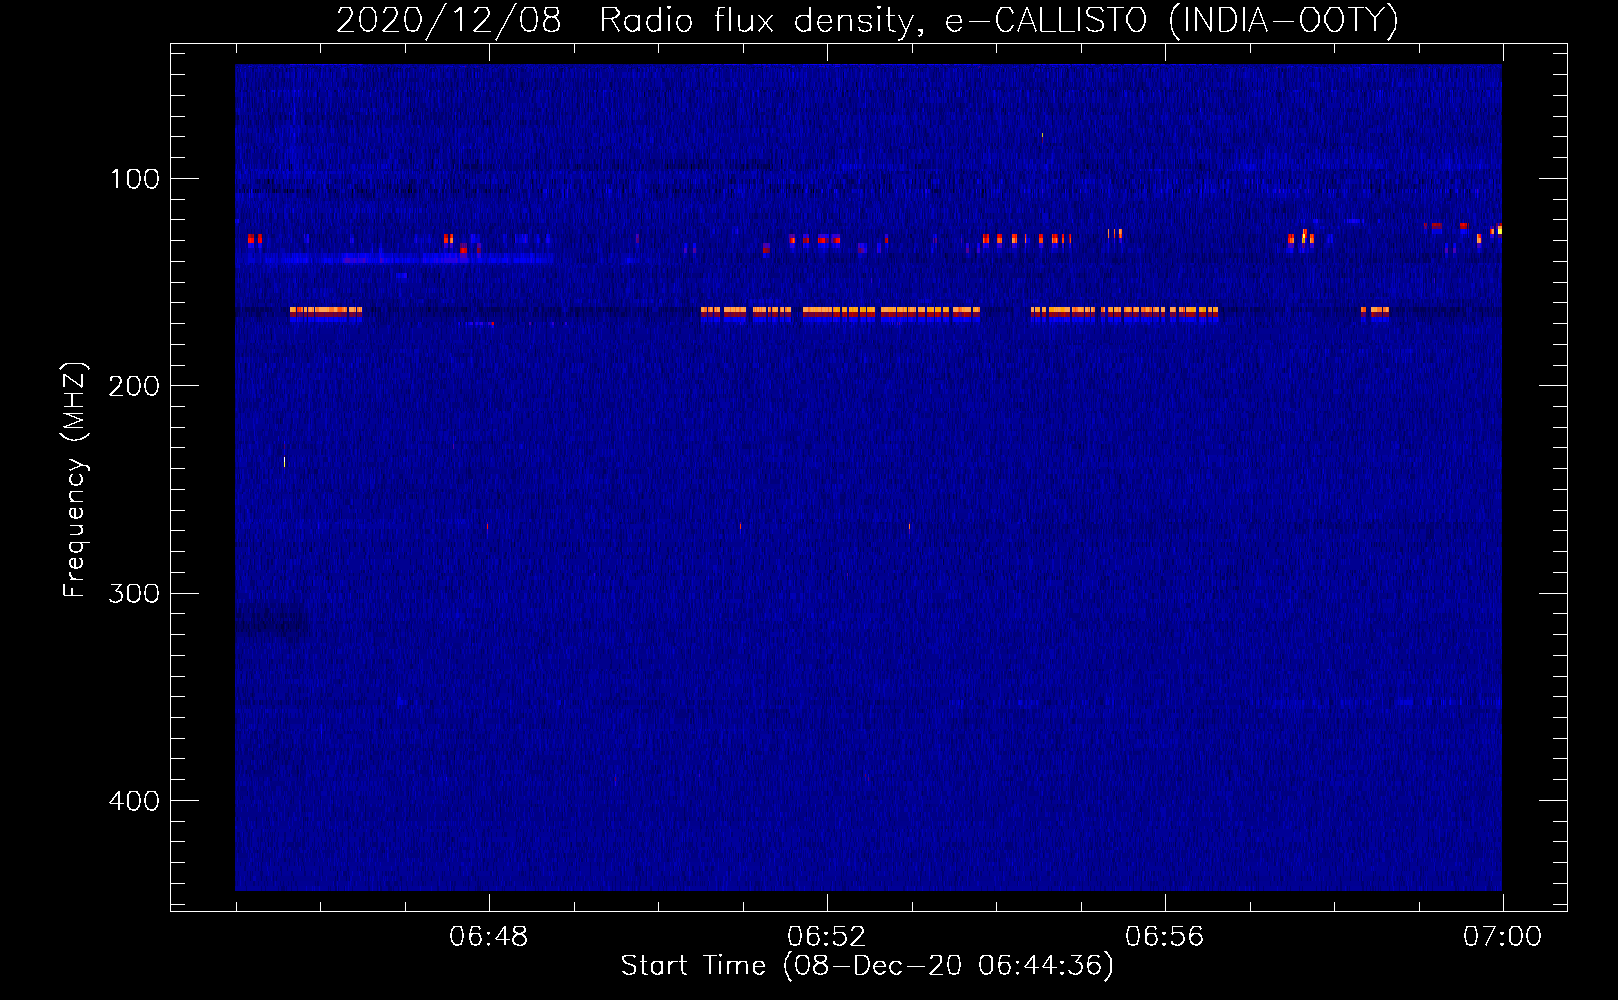Click the 06:48 time tick label
Image resolution: width=1618 pixels, height=1000 pixels.
[x=489, y=937]
